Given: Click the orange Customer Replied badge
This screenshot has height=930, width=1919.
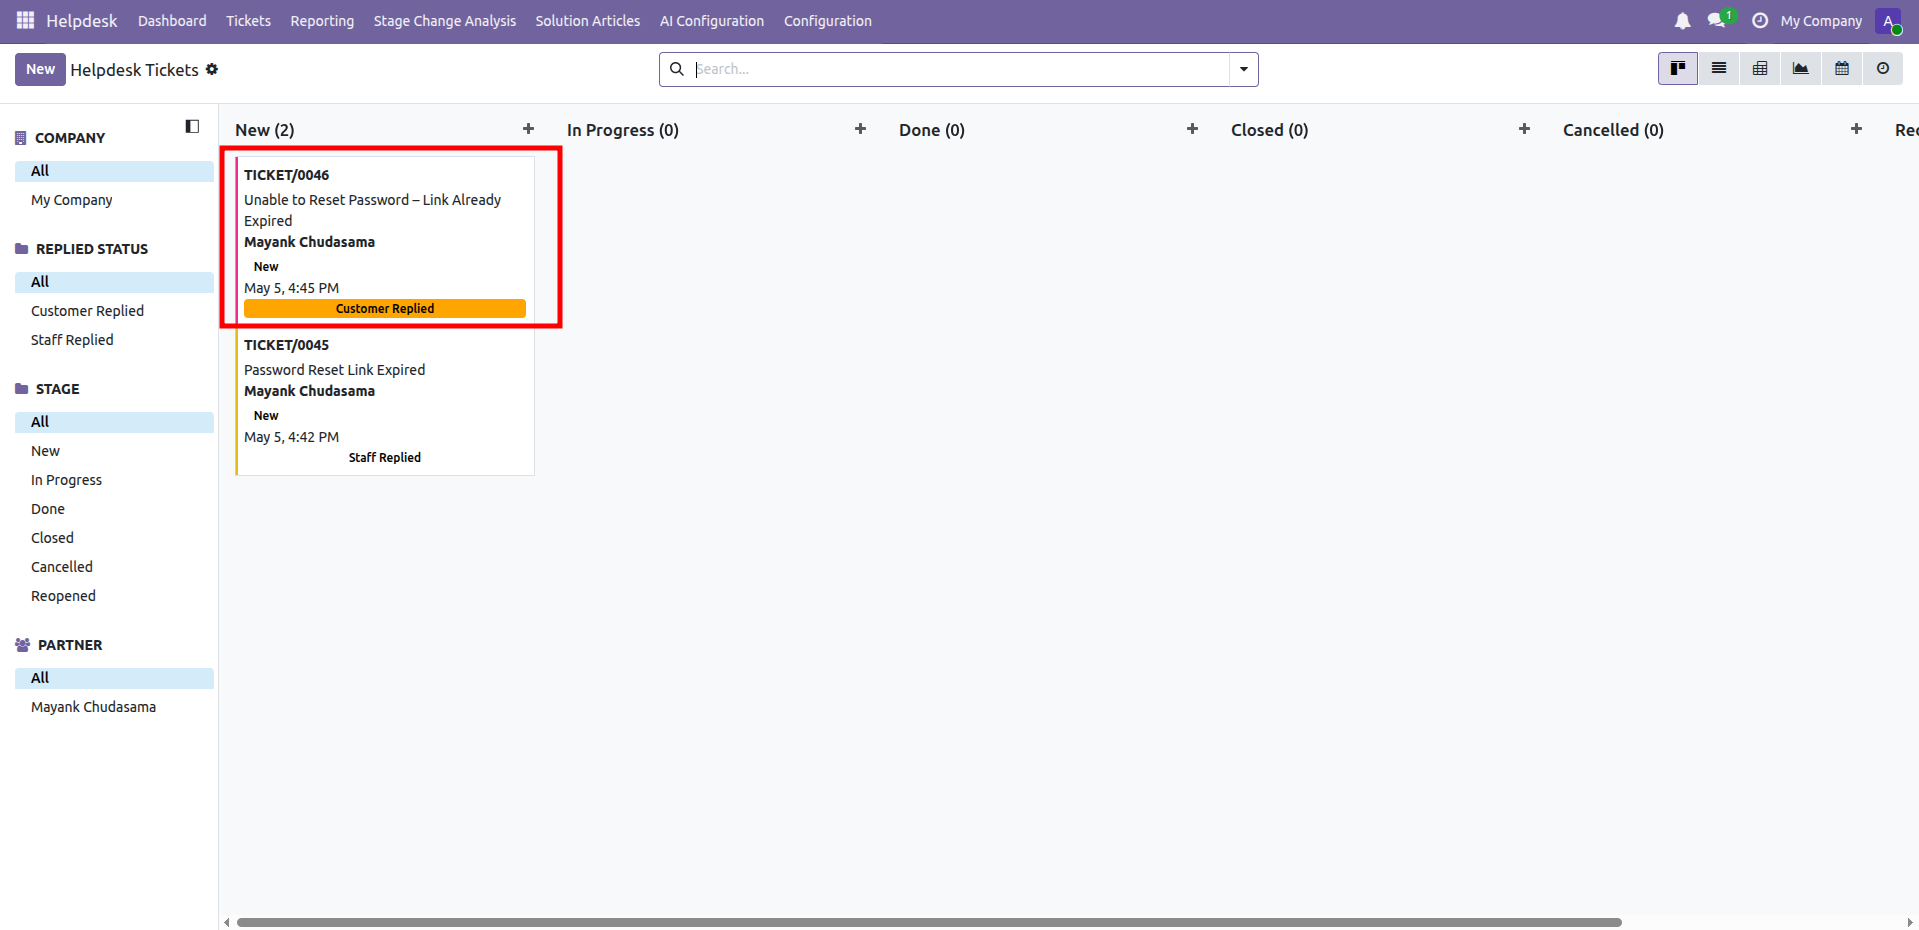Looking at the screenshot, I should [385, 309].
